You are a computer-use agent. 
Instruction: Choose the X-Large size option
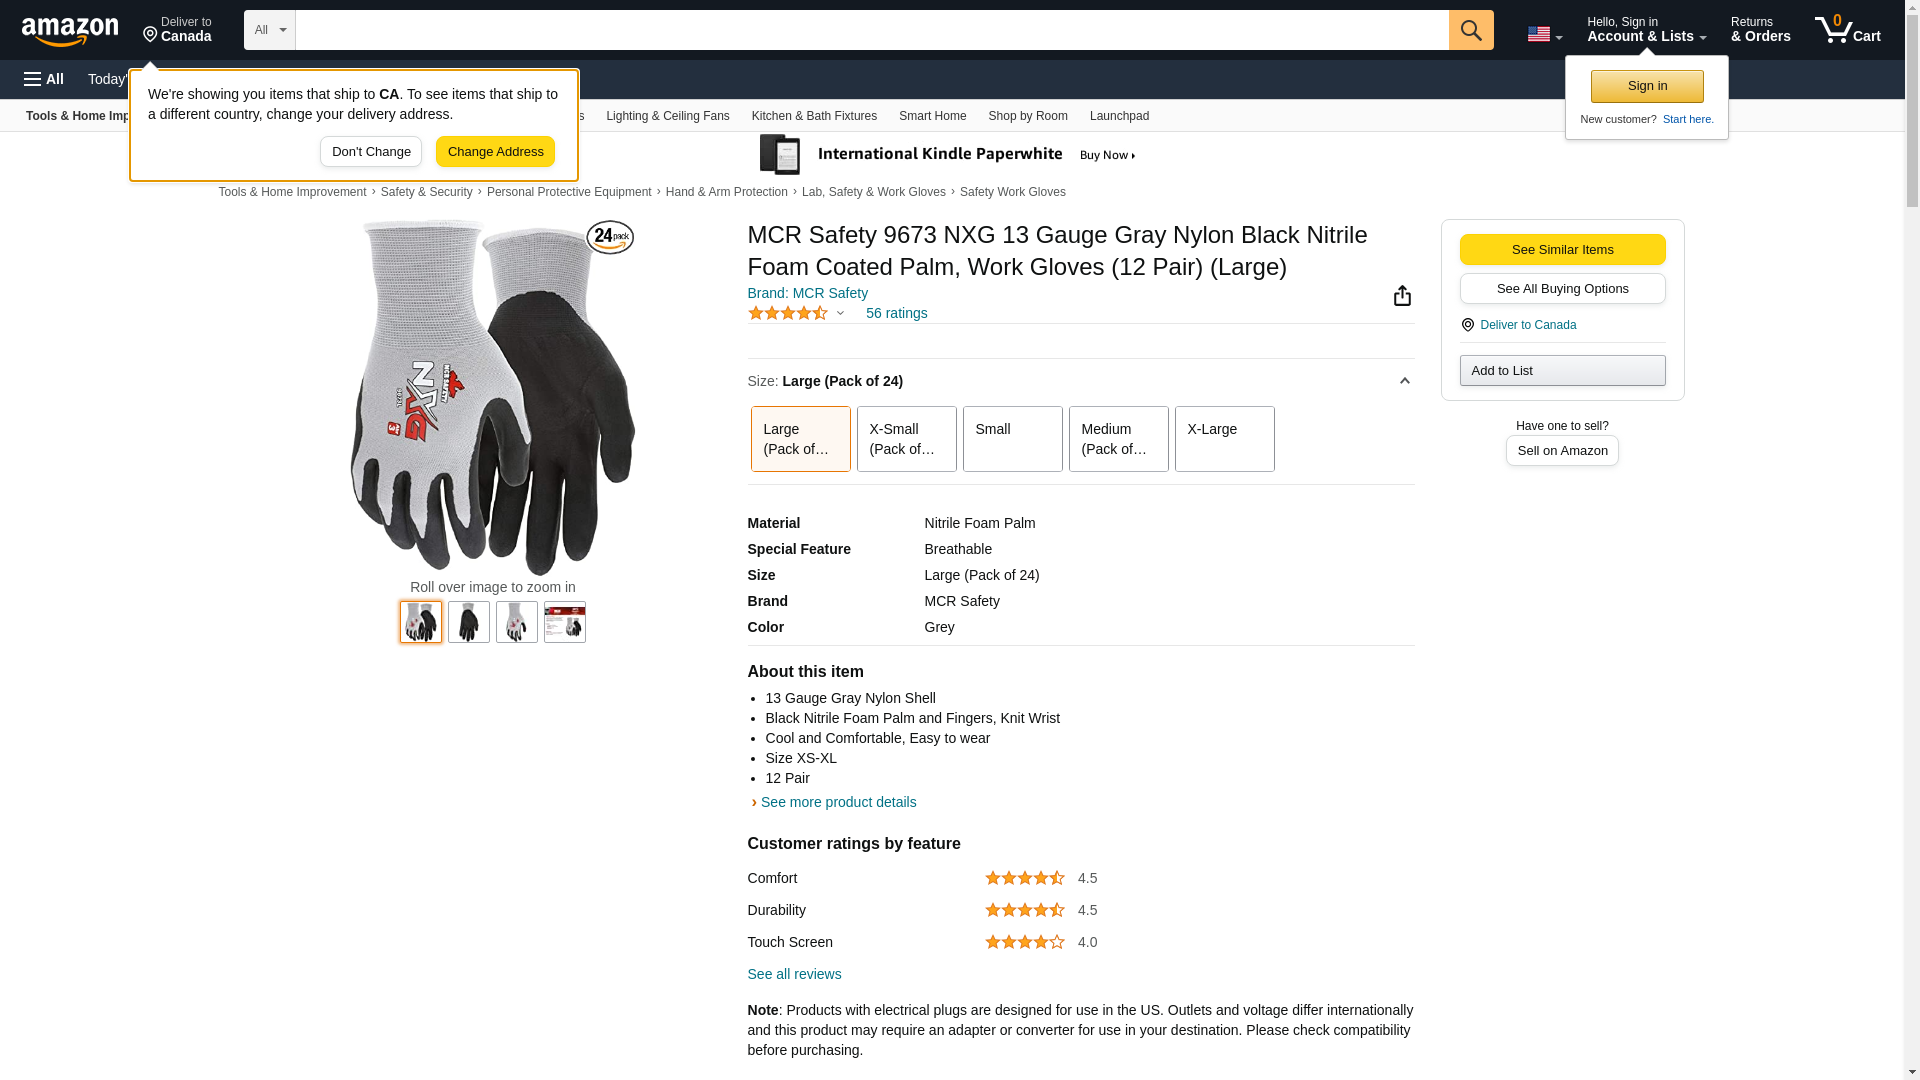pos(1225,439)
